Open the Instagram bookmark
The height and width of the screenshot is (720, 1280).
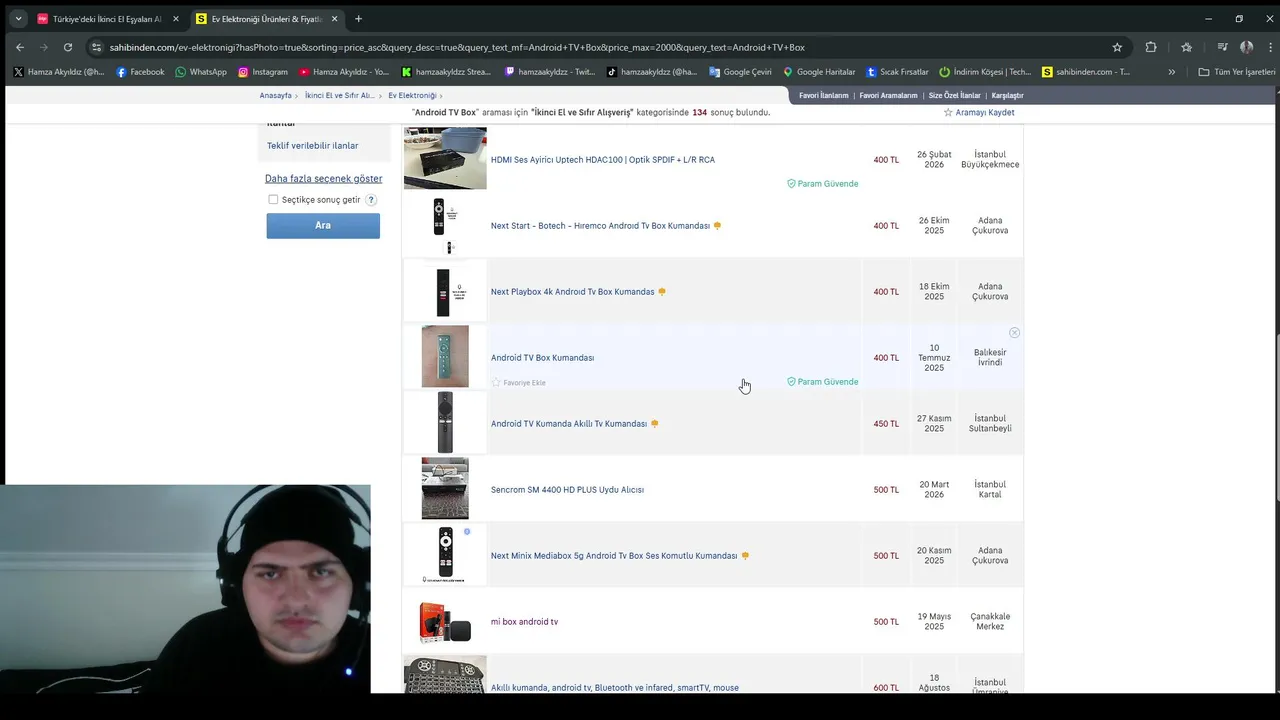[x=262, y=72]
